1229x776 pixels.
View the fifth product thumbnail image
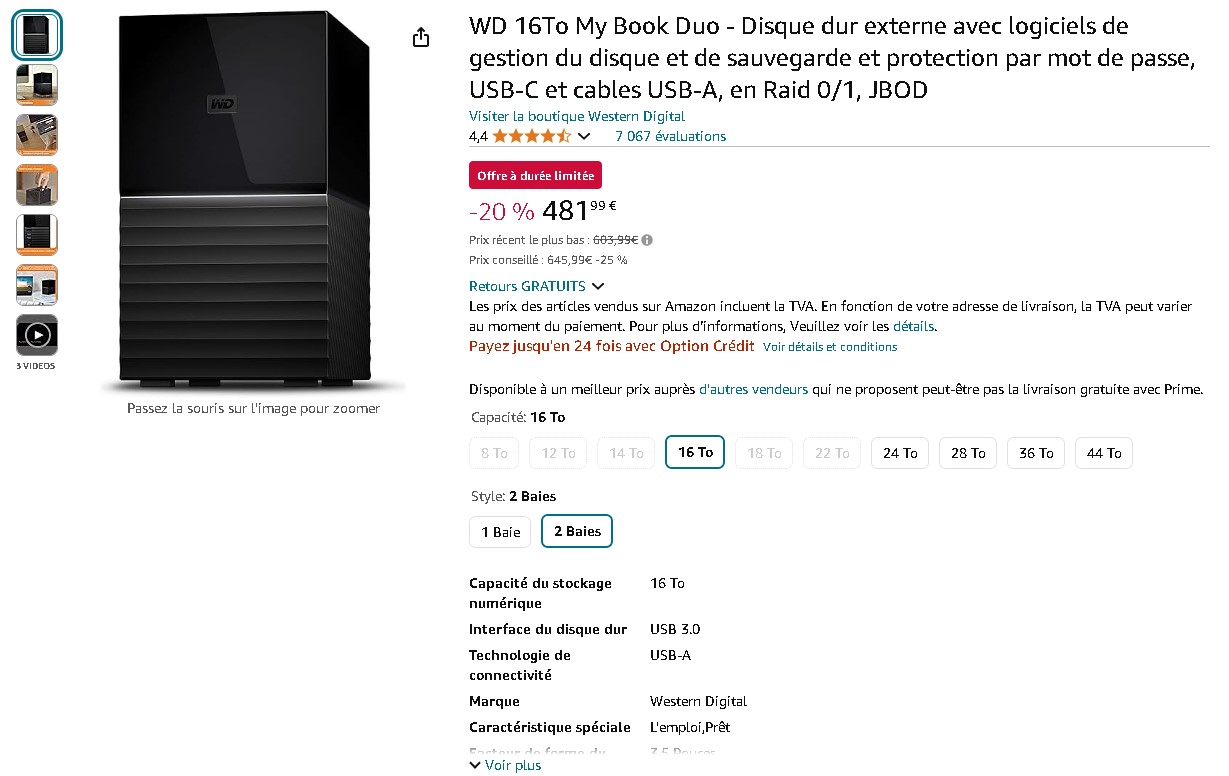pyautogui.click(x=37, y=235)
